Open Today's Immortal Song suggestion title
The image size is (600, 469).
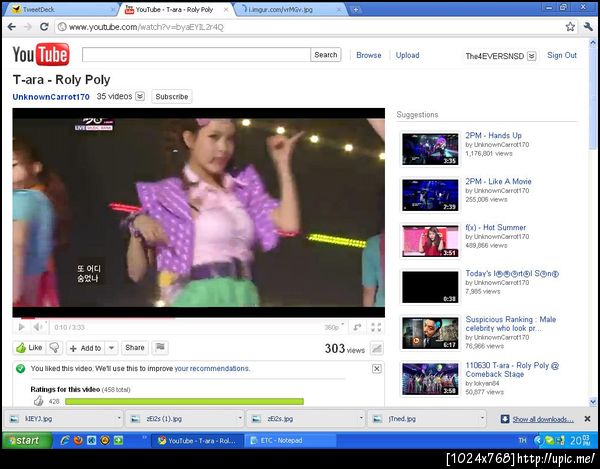click(512, 274)
